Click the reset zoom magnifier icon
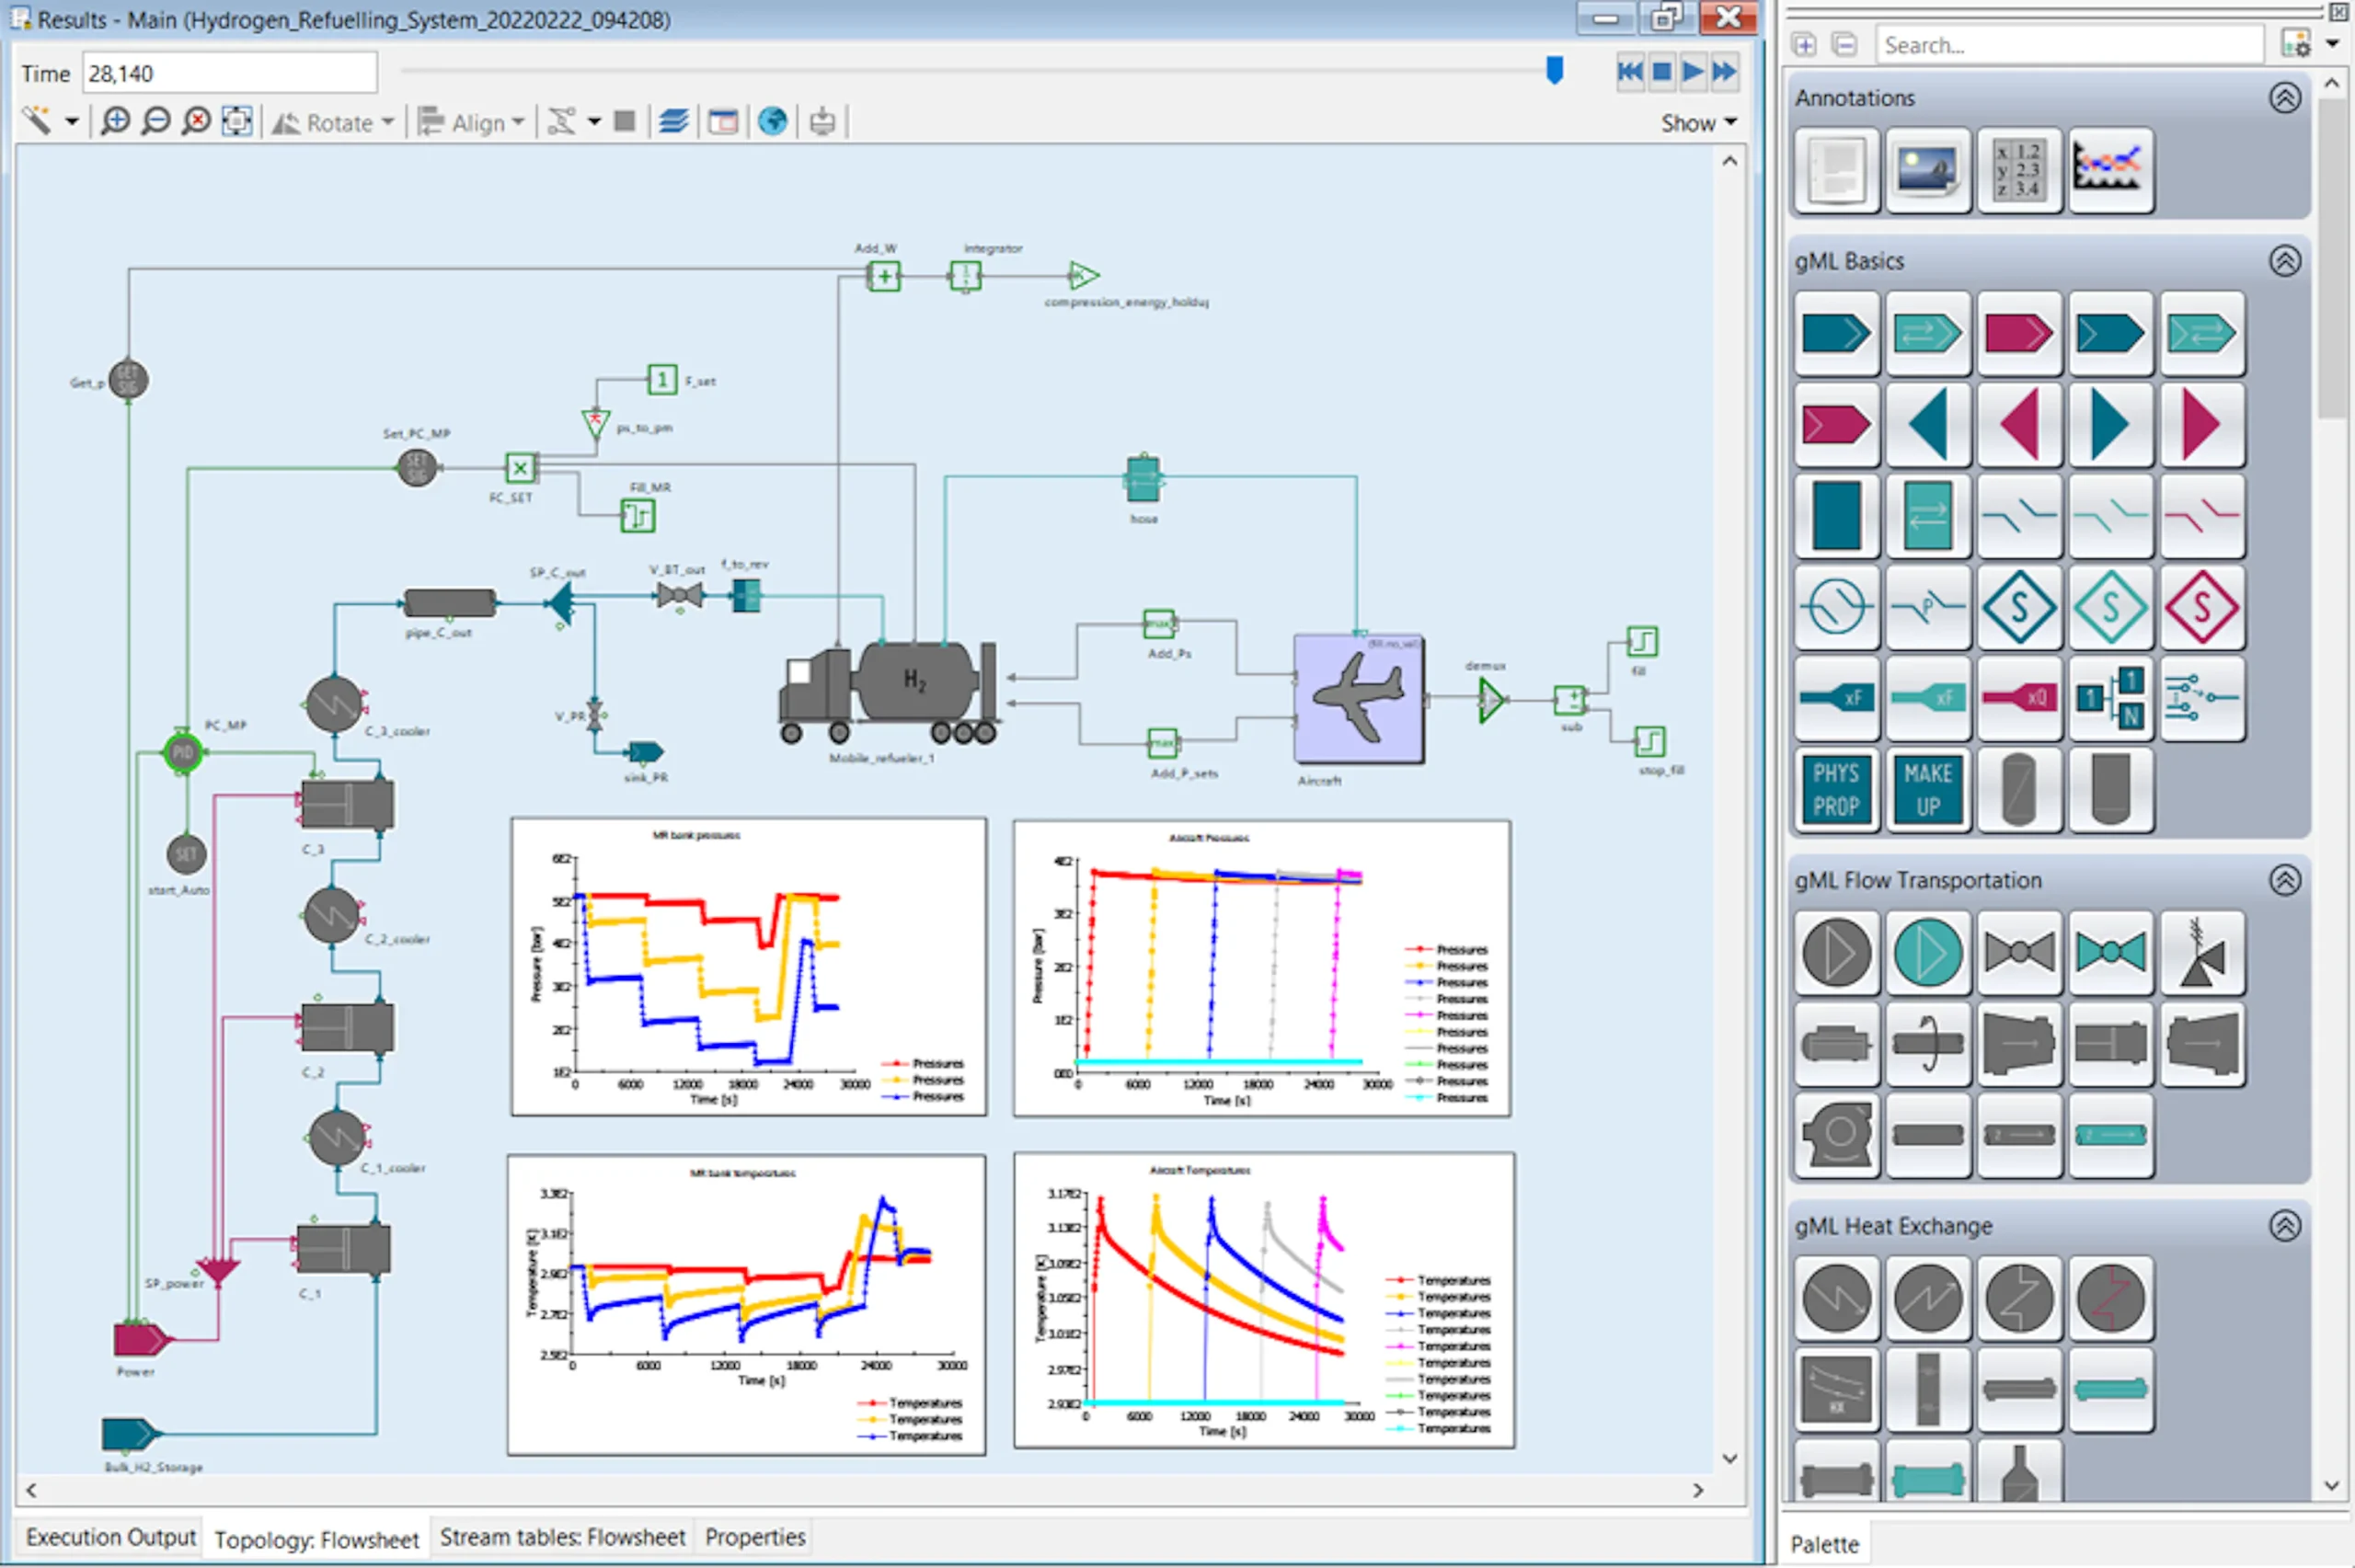Screen dimensions: 2355x1568 point(197,122)
